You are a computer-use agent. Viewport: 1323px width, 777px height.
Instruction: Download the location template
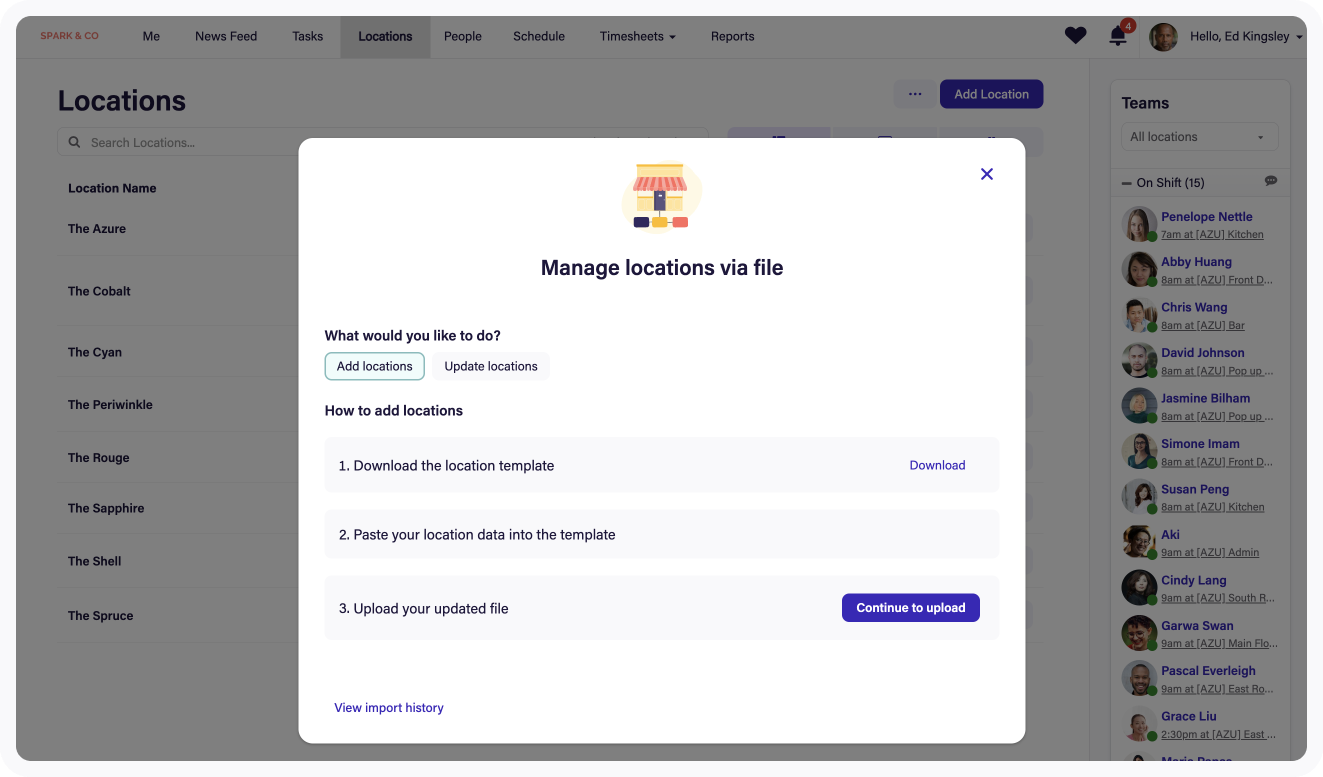coord(937,465)
